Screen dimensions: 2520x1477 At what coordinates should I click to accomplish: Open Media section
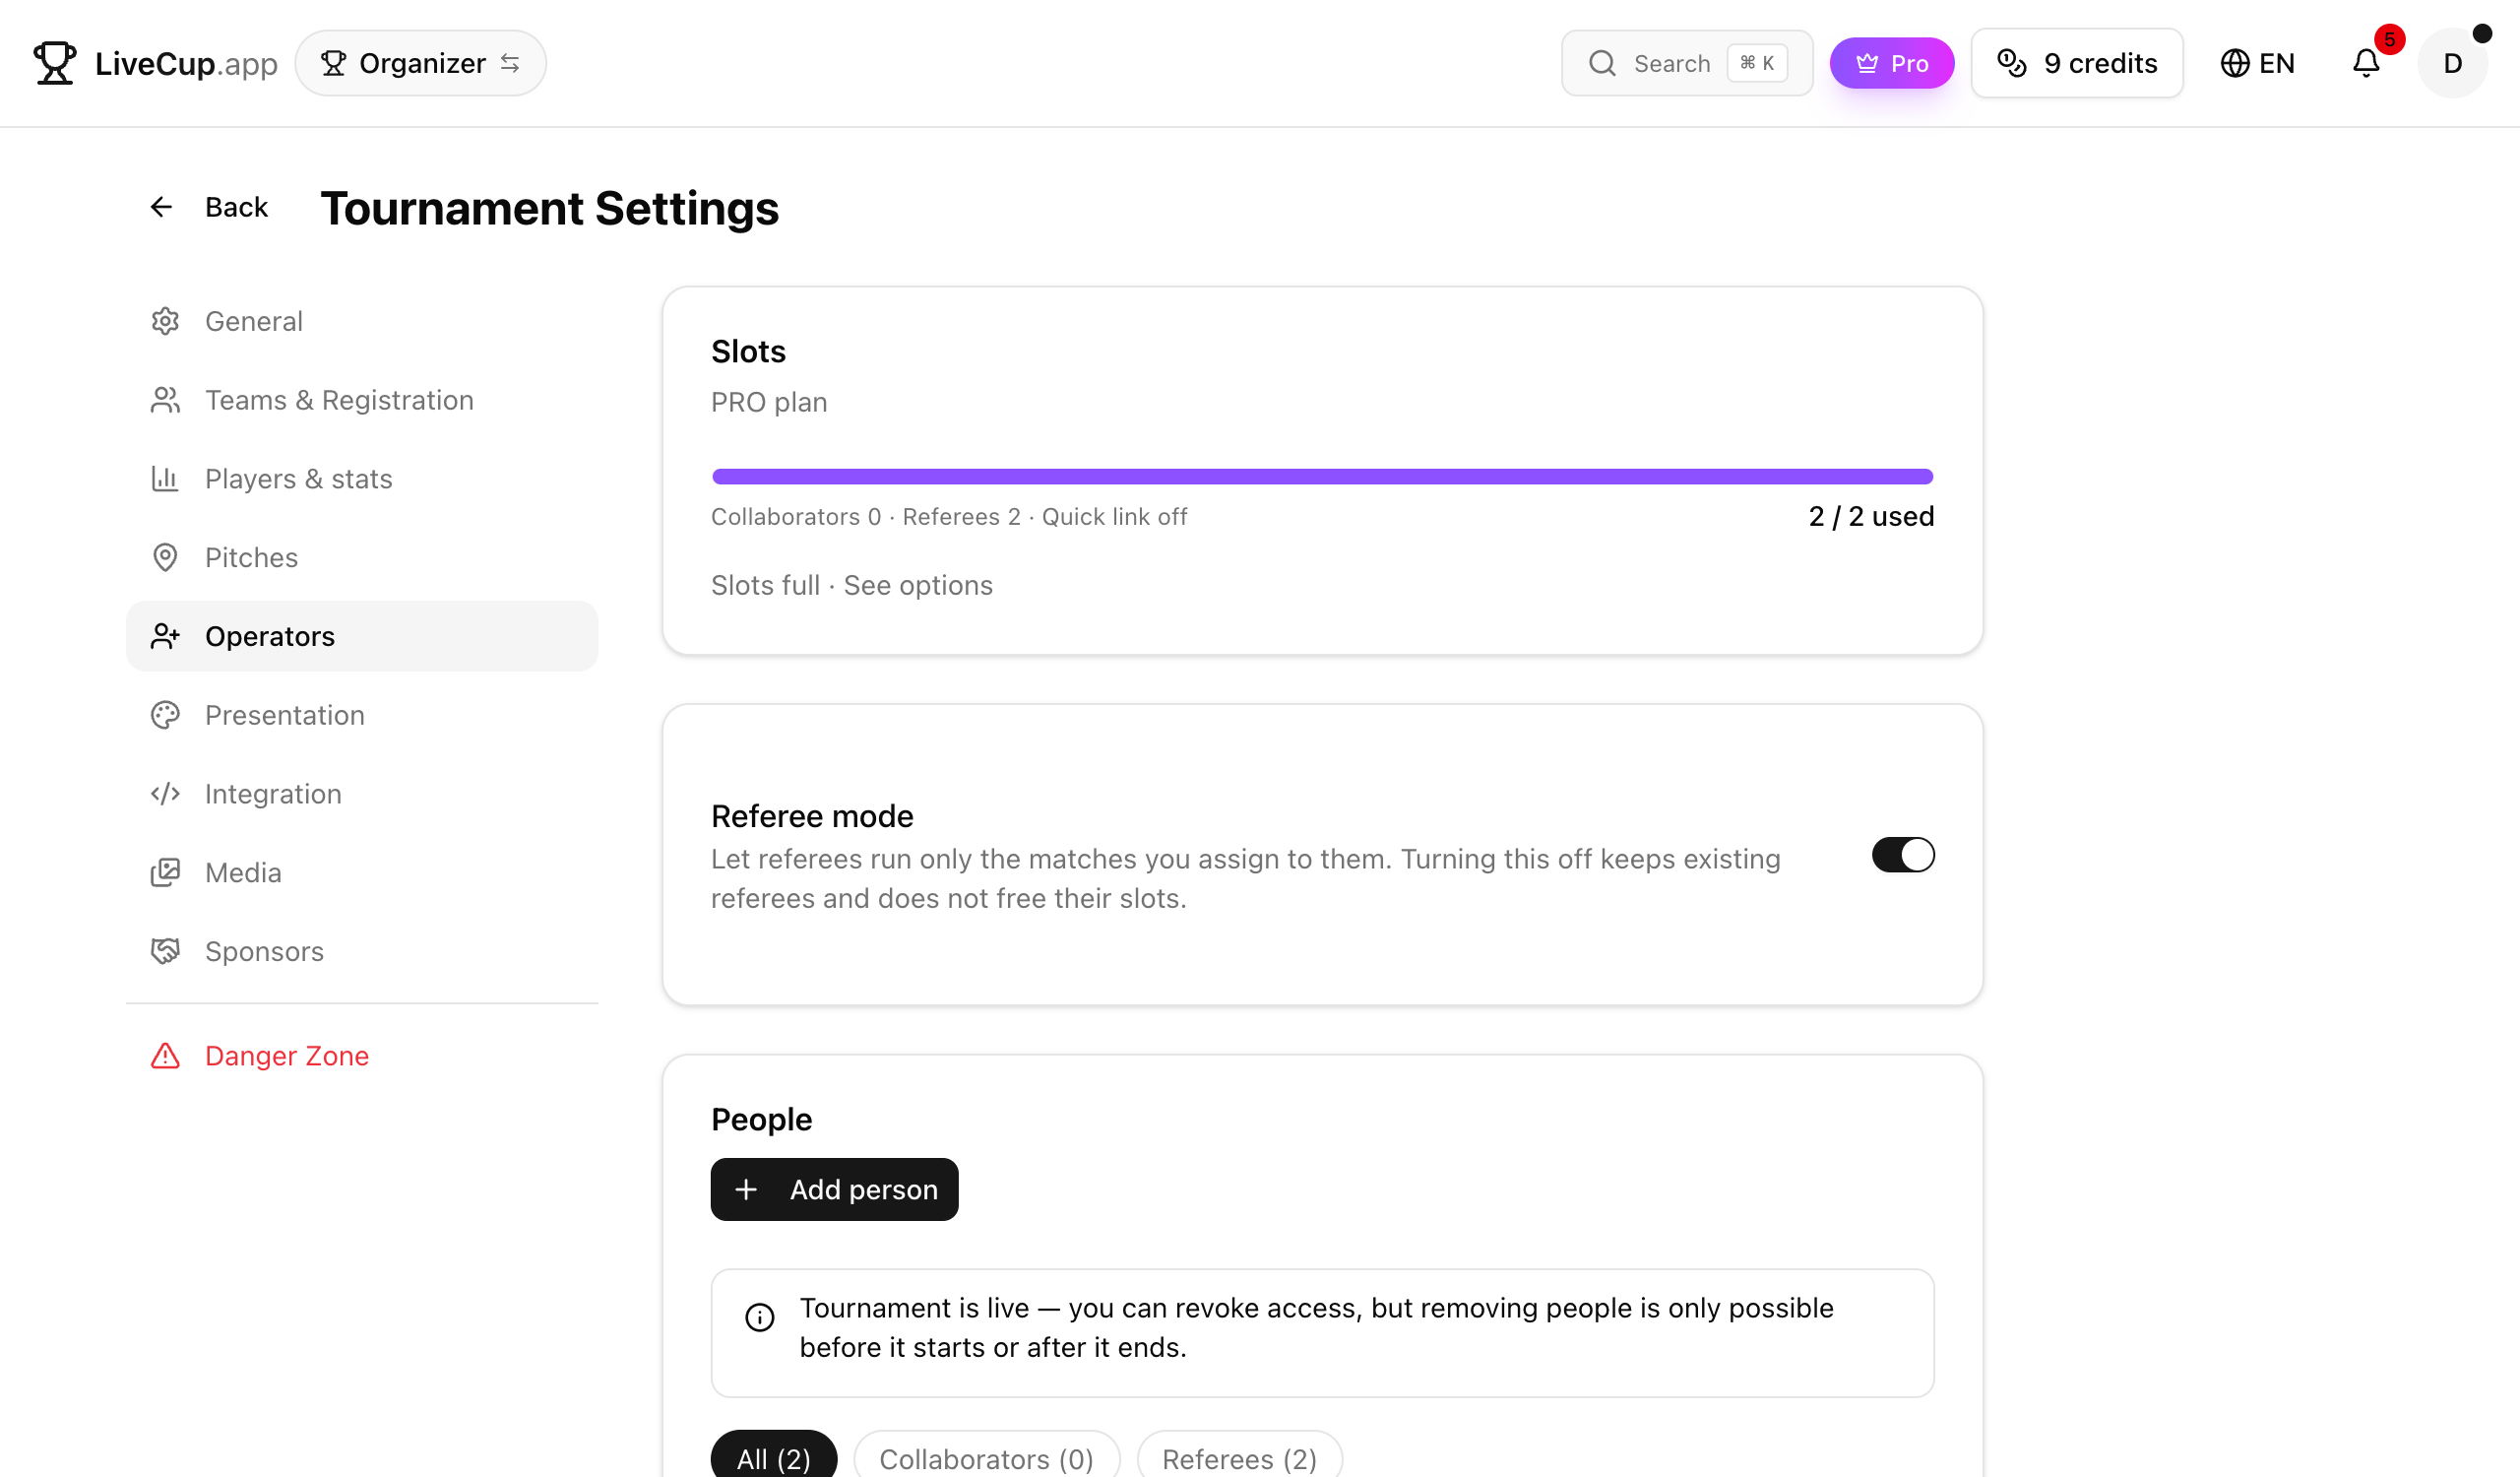point(362,873)
